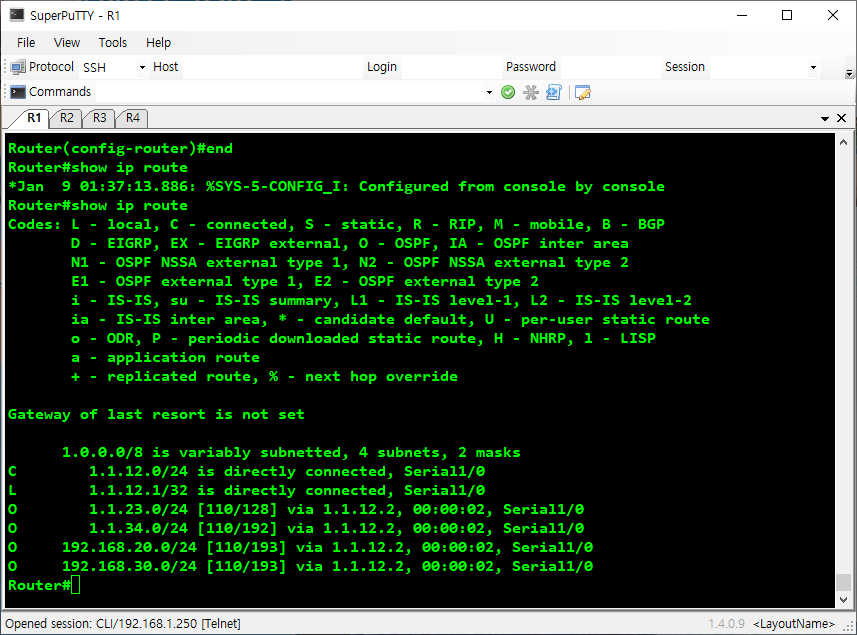Click the 1.1.12.1/32 local route line
Screen dimensions: 857x635
click(246, 491)
